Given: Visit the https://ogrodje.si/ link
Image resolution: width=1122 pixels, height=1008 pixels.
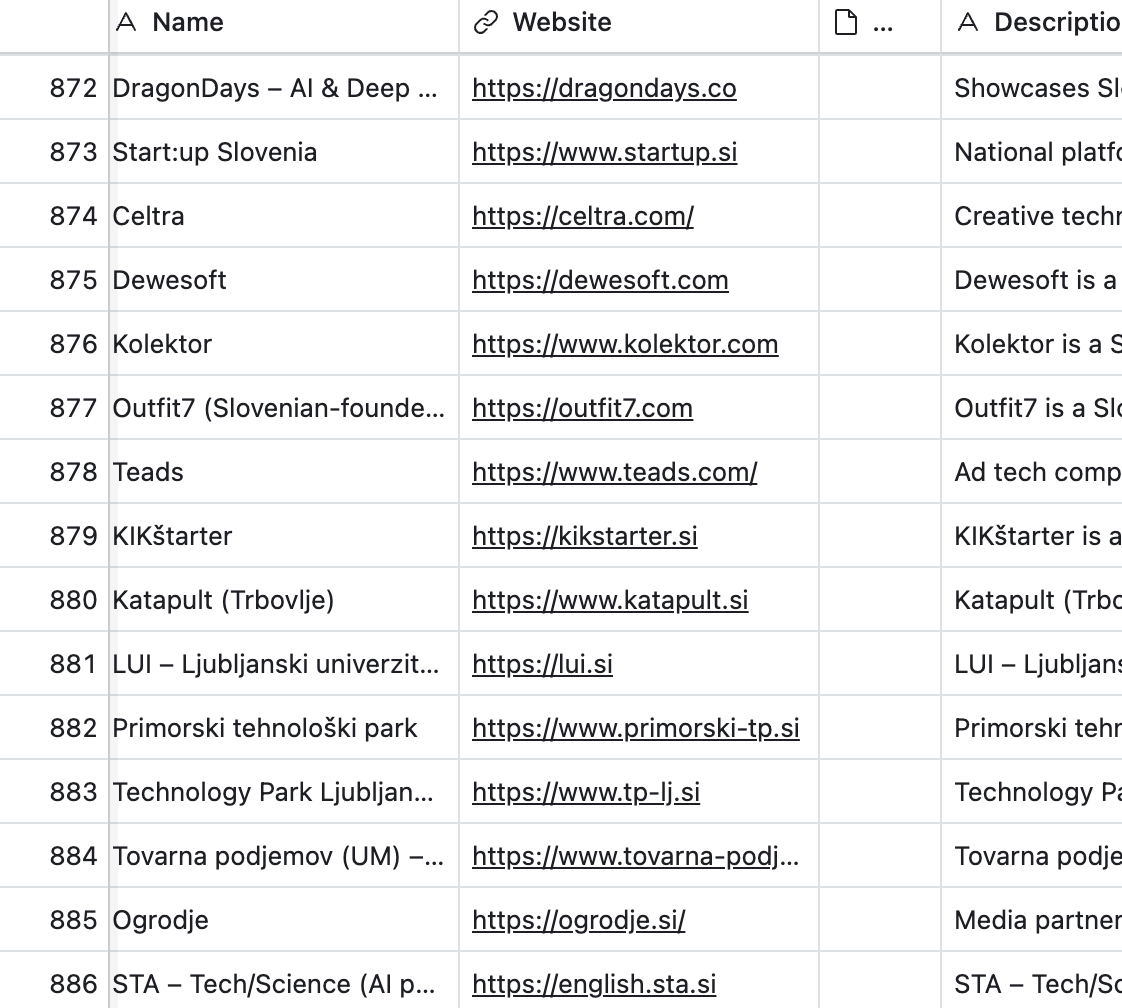Looking at the screenshot, I should tap(579, 920).
